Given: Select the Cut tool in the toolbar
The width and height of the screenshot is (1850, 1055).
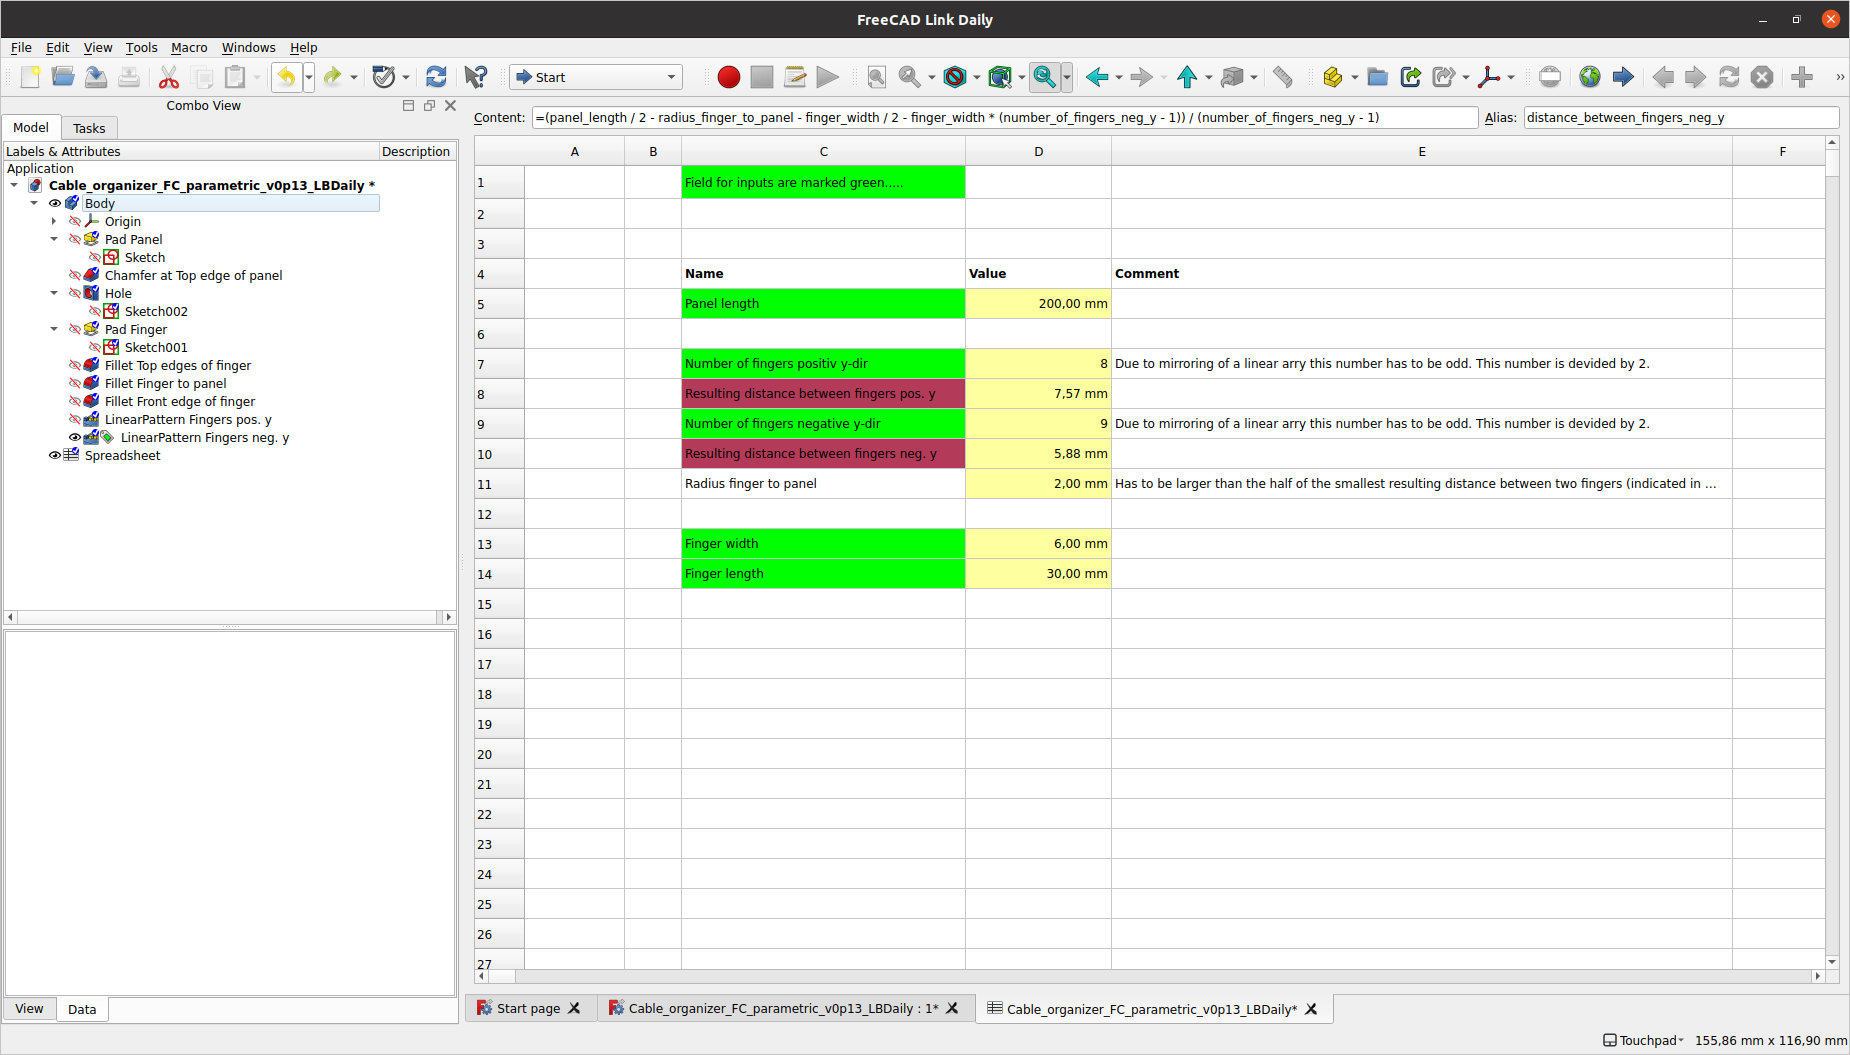Looking at the screenshot, I should (x=168, y=77).
